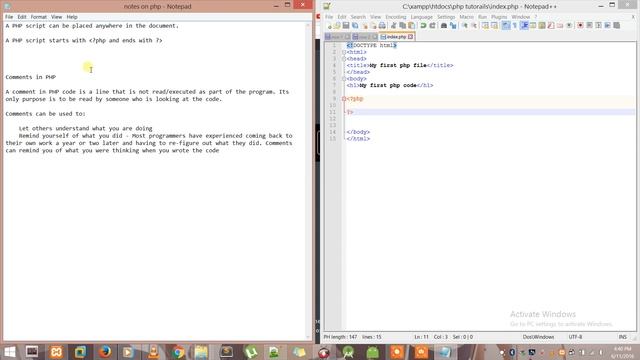Click Notepad vertical scrollbar up arrow
This screenshot has width=640, height=360.
(x=309, y=25)
